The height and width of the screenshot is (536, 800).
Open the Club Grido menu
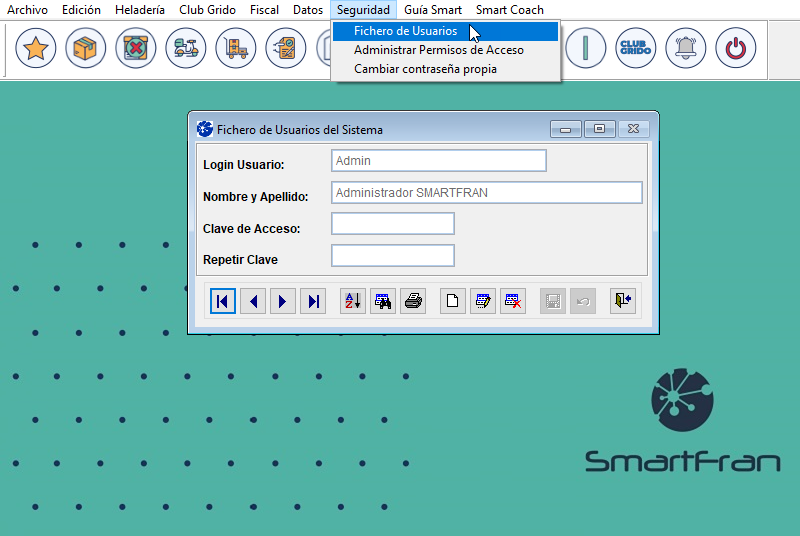tap(207, 10)
